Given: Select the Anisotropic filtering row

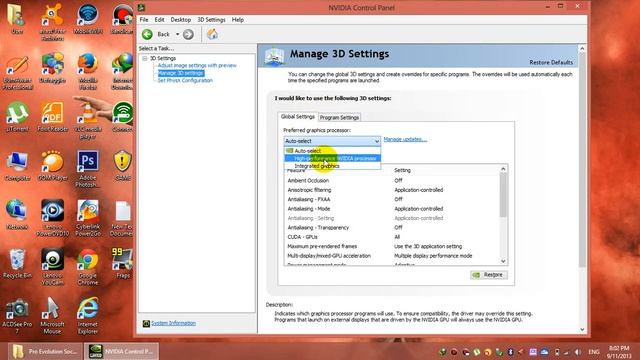Looking at the screenshot, I should click(392, 190).
